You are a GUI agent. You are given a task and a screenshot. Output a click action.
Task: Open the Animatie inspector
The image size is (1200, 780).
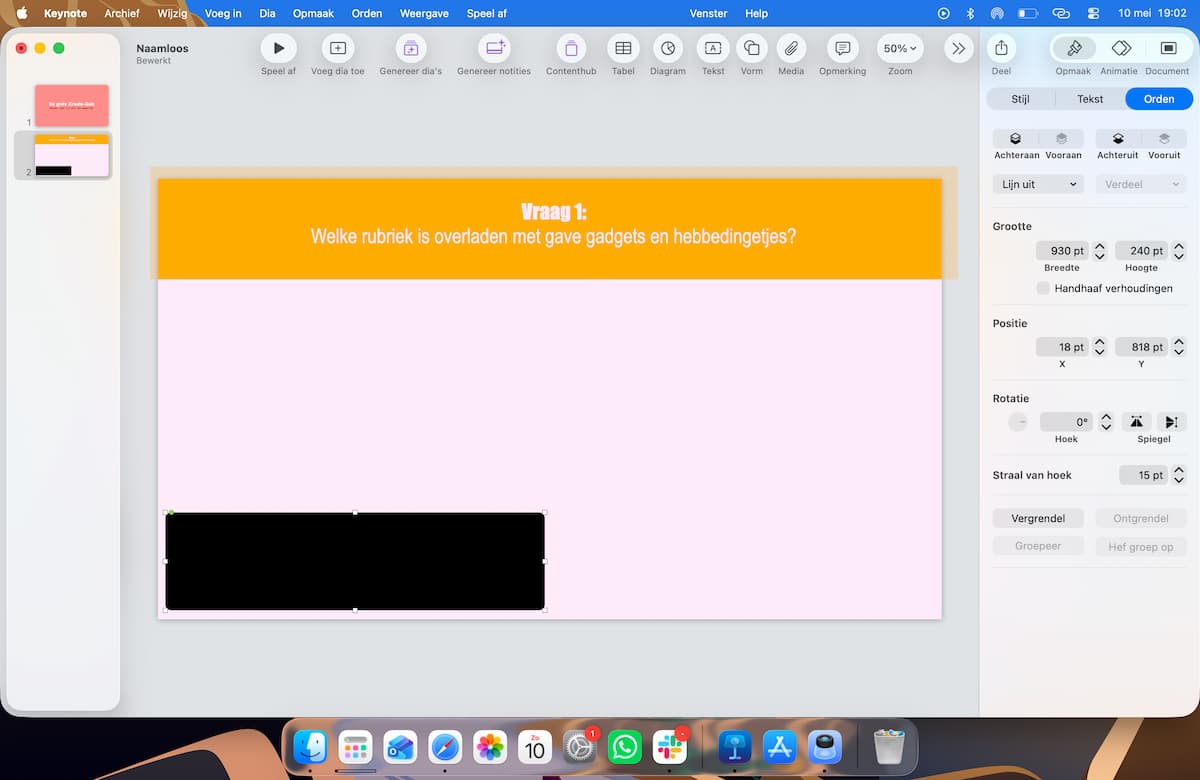pyautogui.click(x=1120, y=48)
